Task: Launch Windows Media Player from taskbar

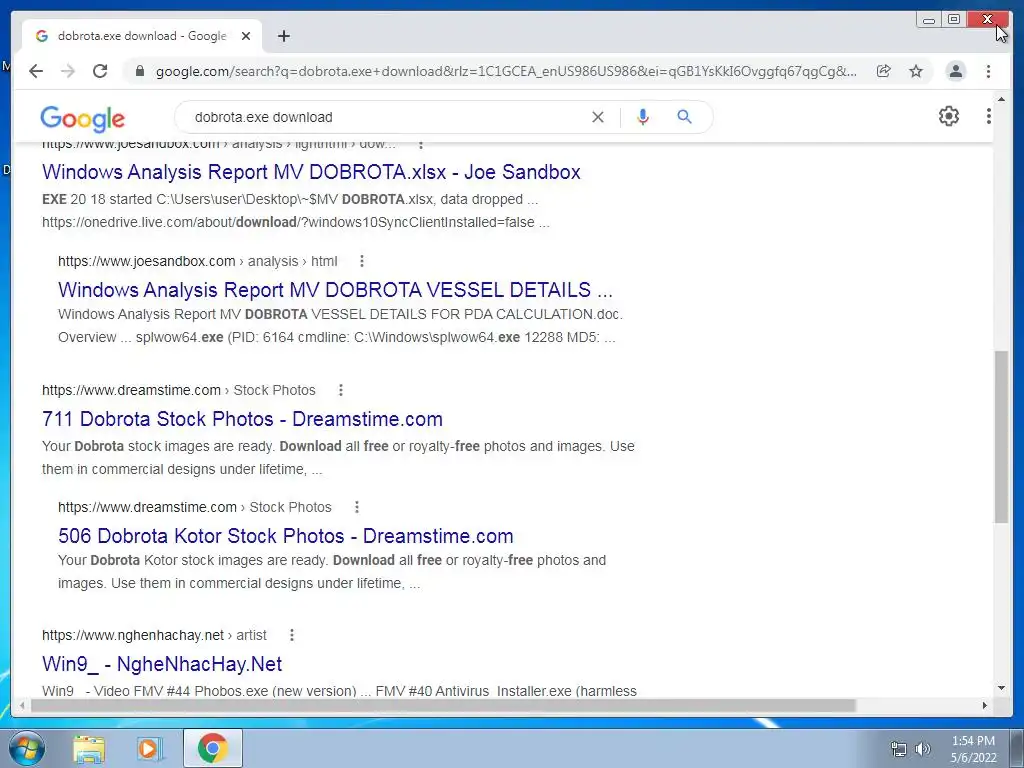Action: point(150,749)
